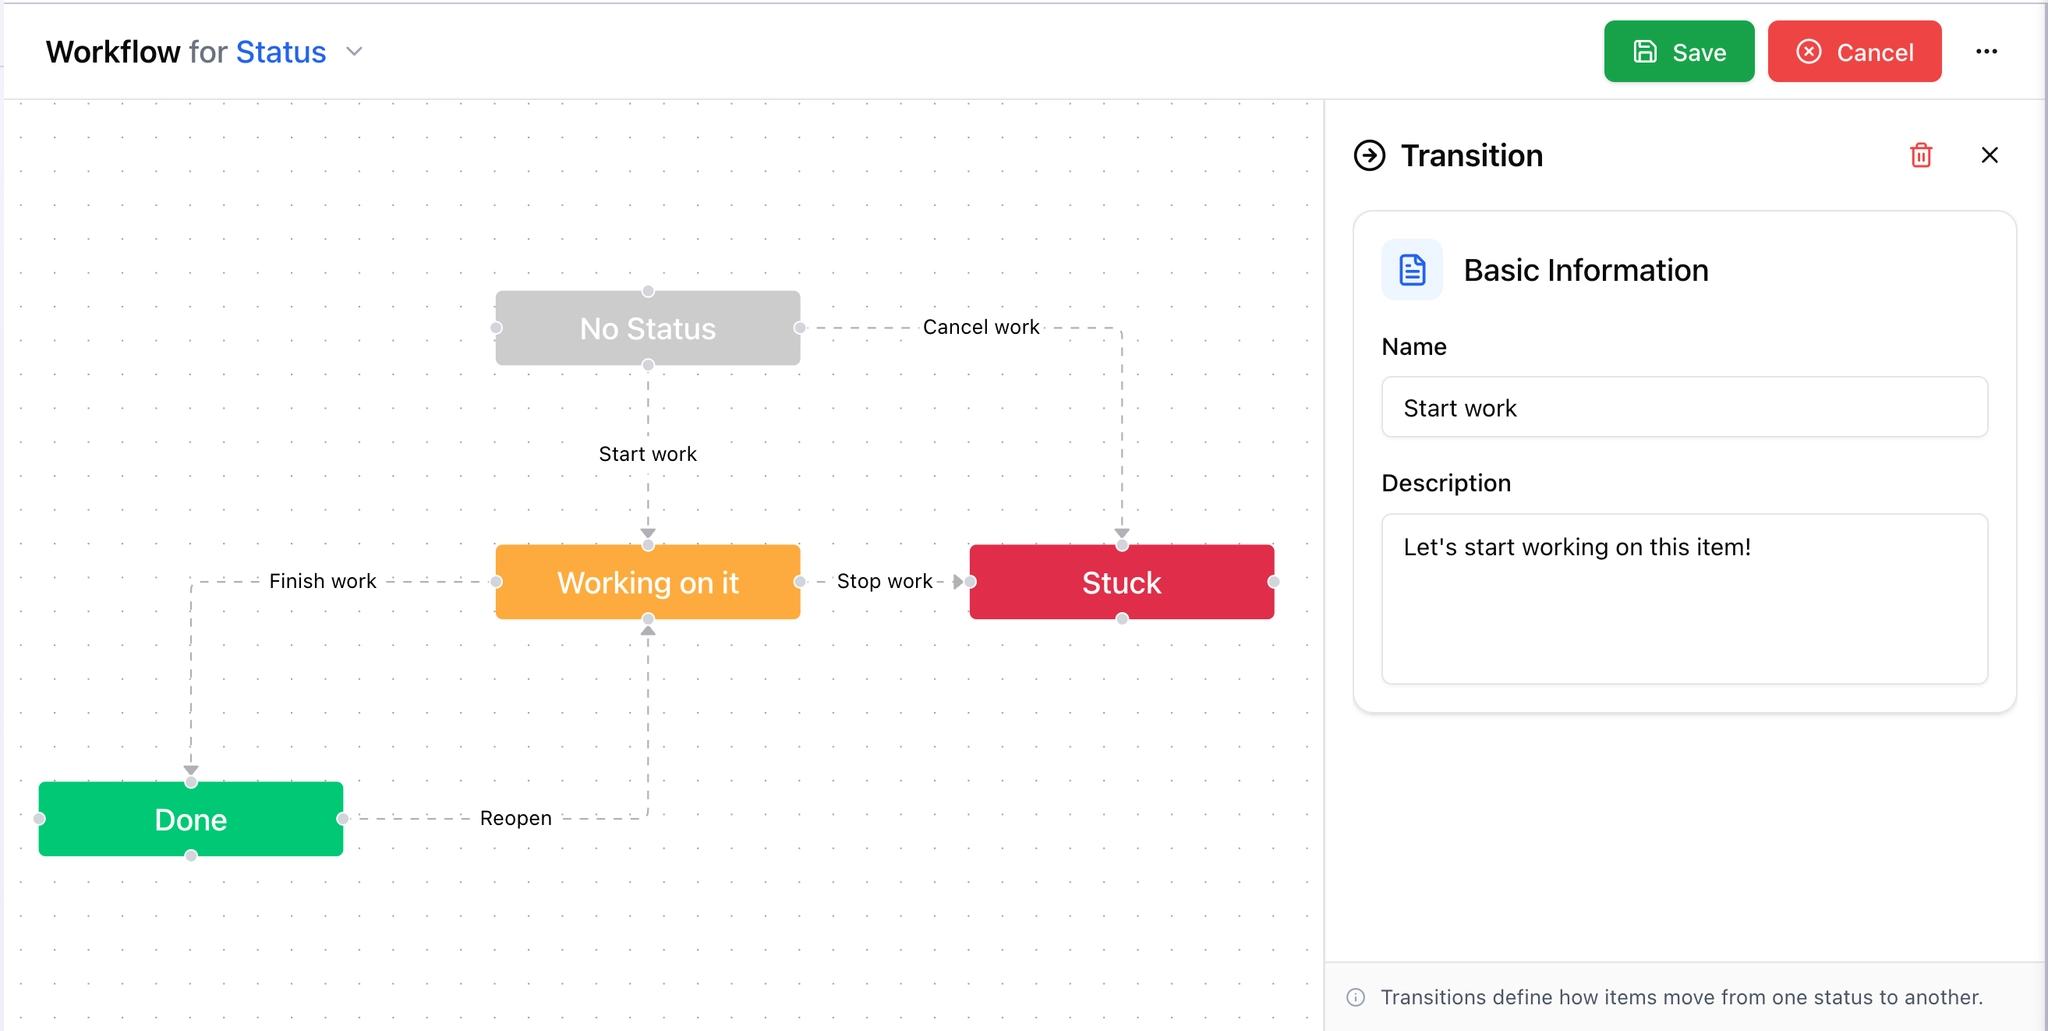Click the info icon in the footer

(1356, 997)
